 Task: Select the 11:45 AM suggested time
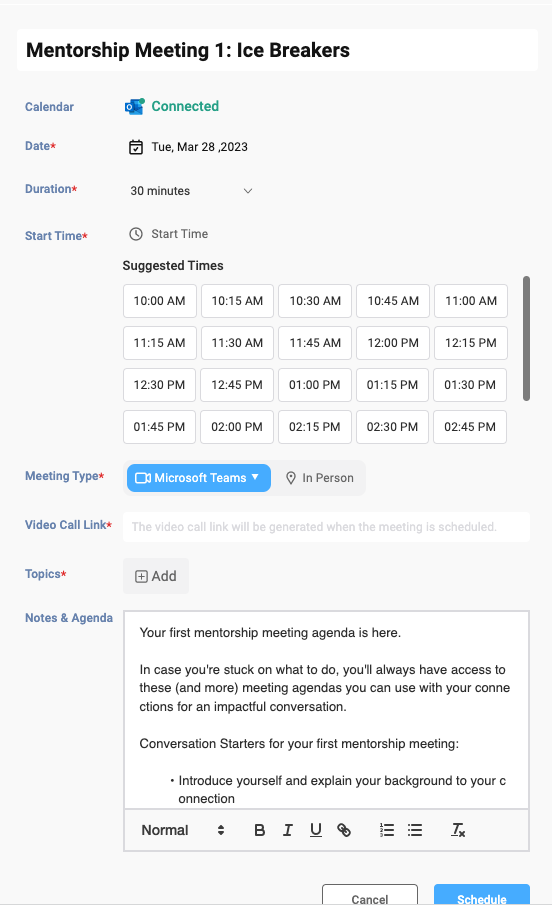point(315,343)
